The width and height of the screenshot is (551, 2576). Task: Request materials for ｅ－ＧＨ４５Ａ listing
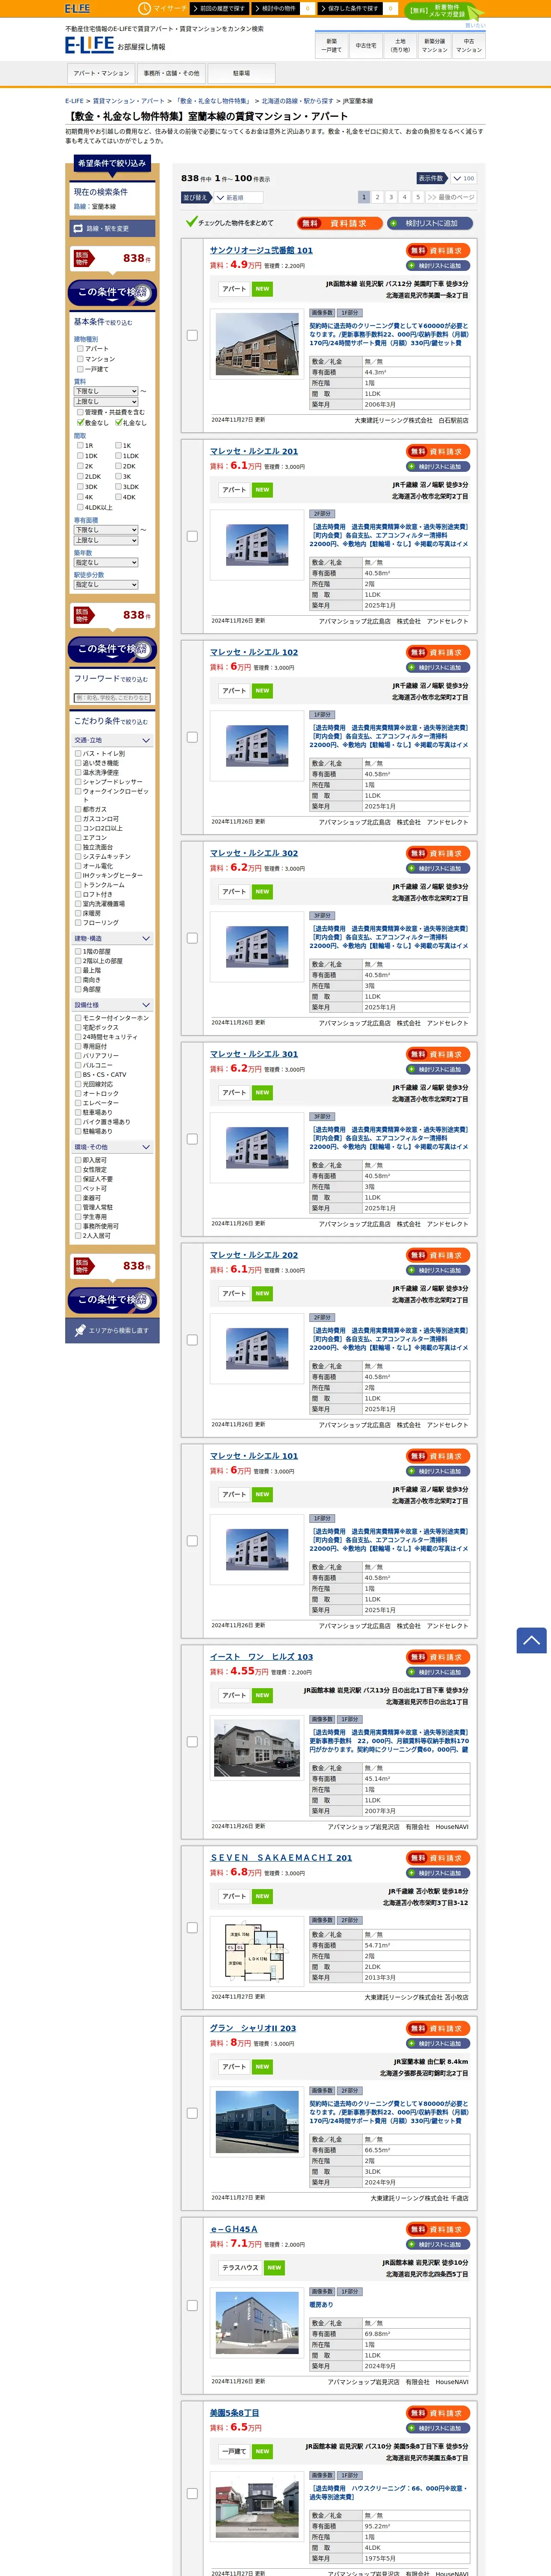[x=438, y=2230]
